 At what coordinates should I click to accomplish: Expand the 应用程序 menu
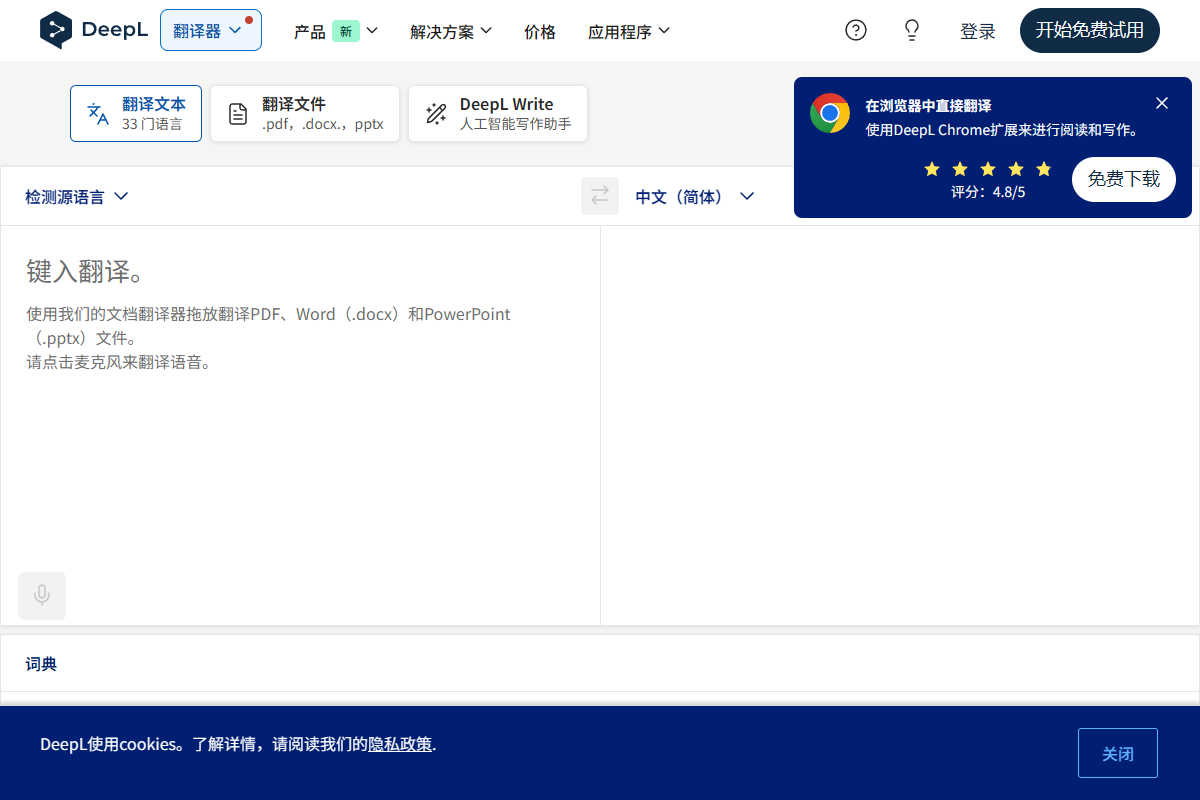coord(629,31)
